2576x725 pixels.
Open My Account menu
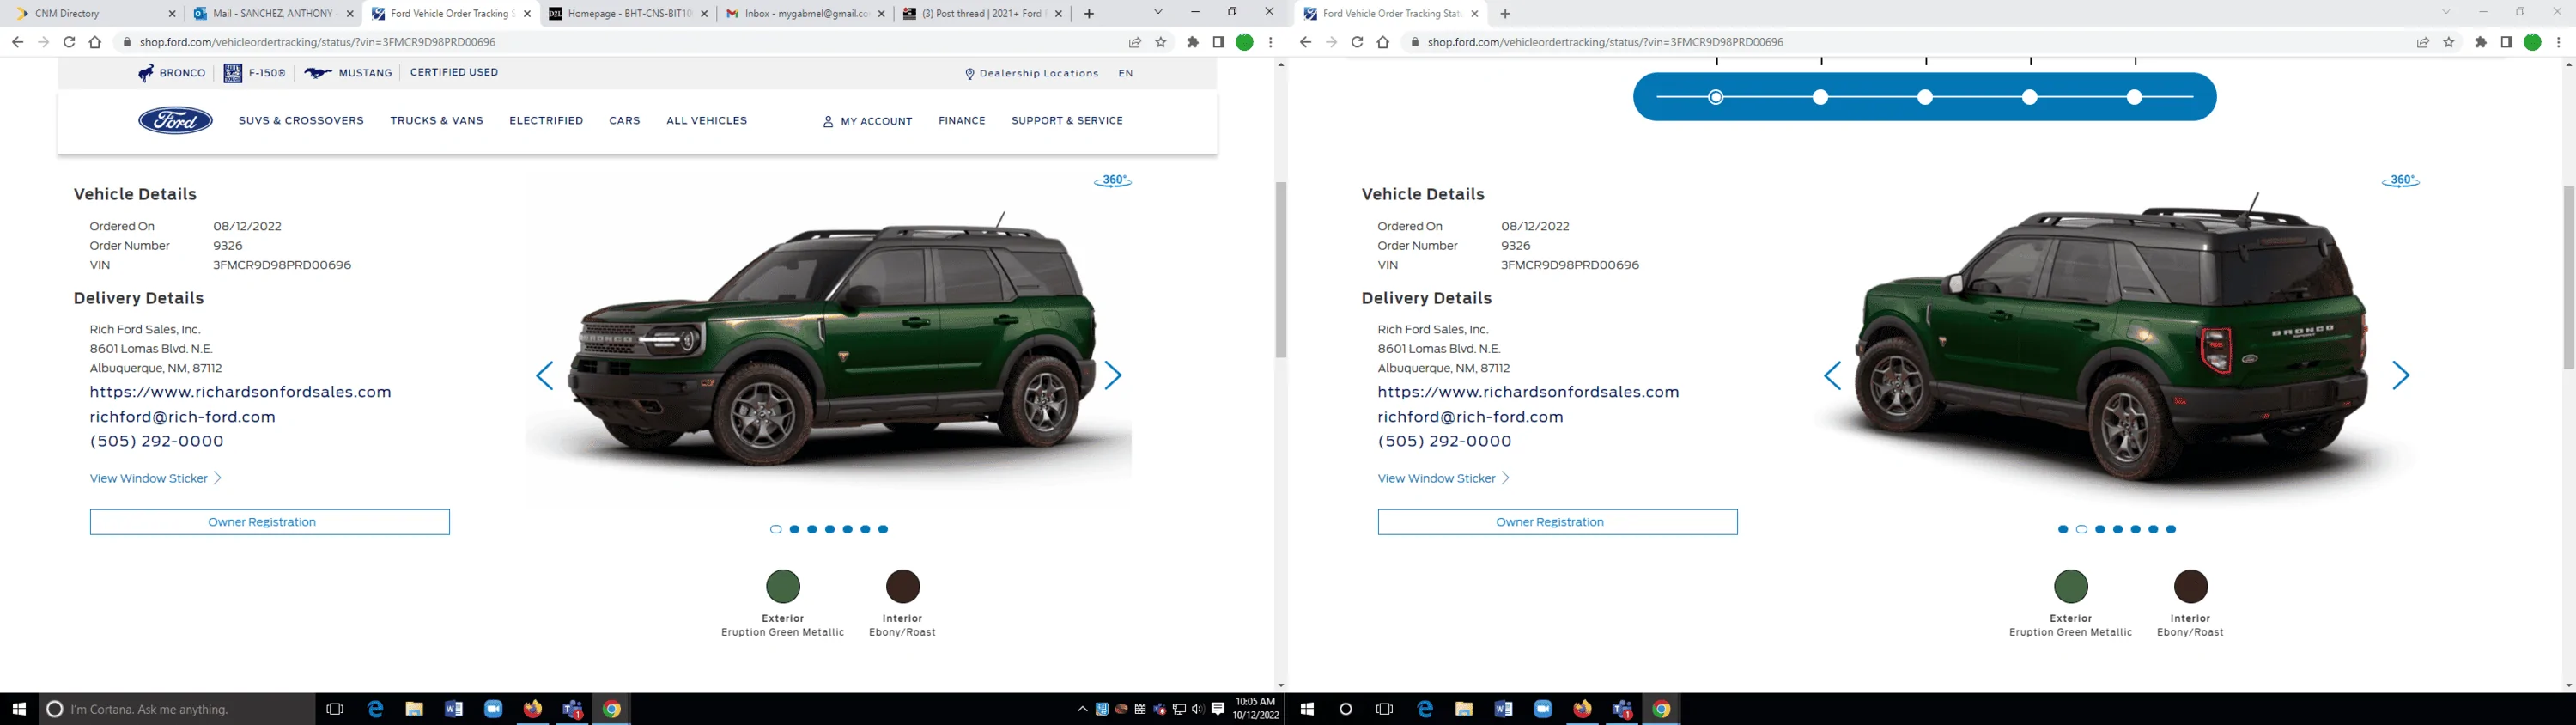[x=867, y=121]
